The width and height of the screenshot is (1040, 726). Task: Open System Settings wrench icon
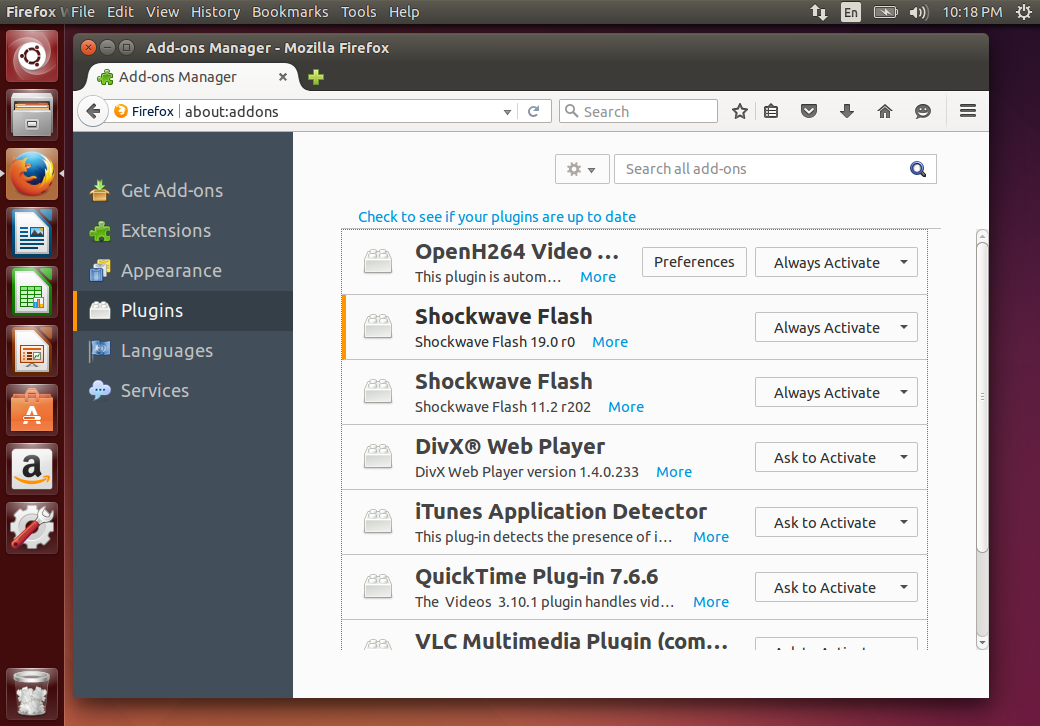pyautogui.click(x=32, y=528)
